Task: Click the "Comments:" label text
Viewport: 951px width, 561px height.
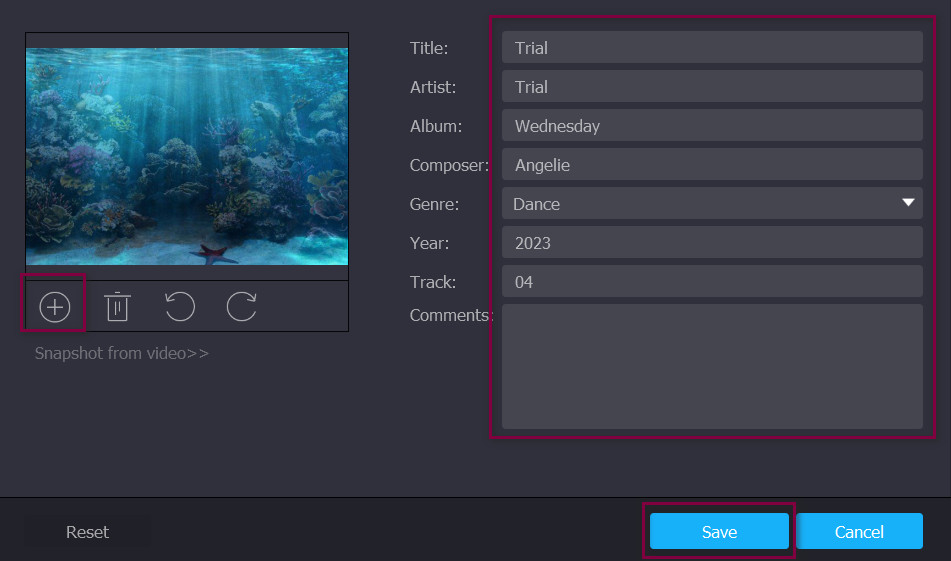Action: point(450,315)
